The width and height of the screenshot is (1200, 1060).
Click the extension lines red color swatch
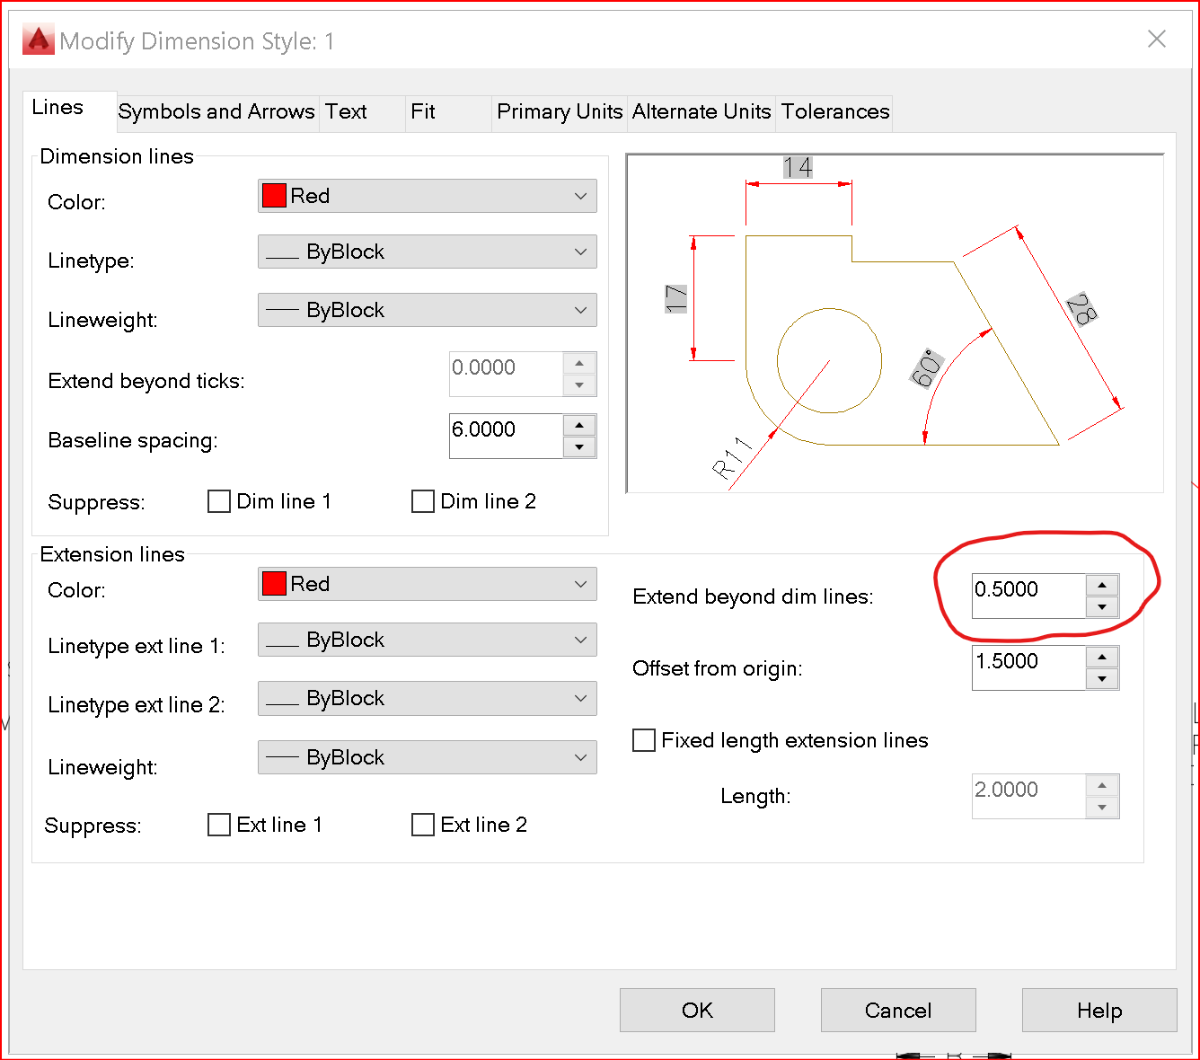click(274, 584)
